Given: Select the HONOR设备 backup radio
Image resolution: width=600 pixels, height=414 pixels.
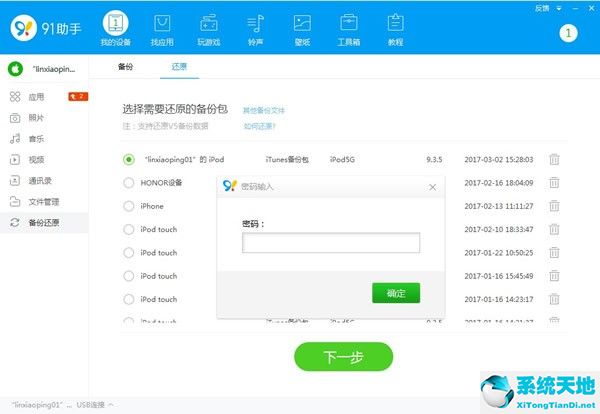Looking at the screenshot, I should (x=129, y=183).
